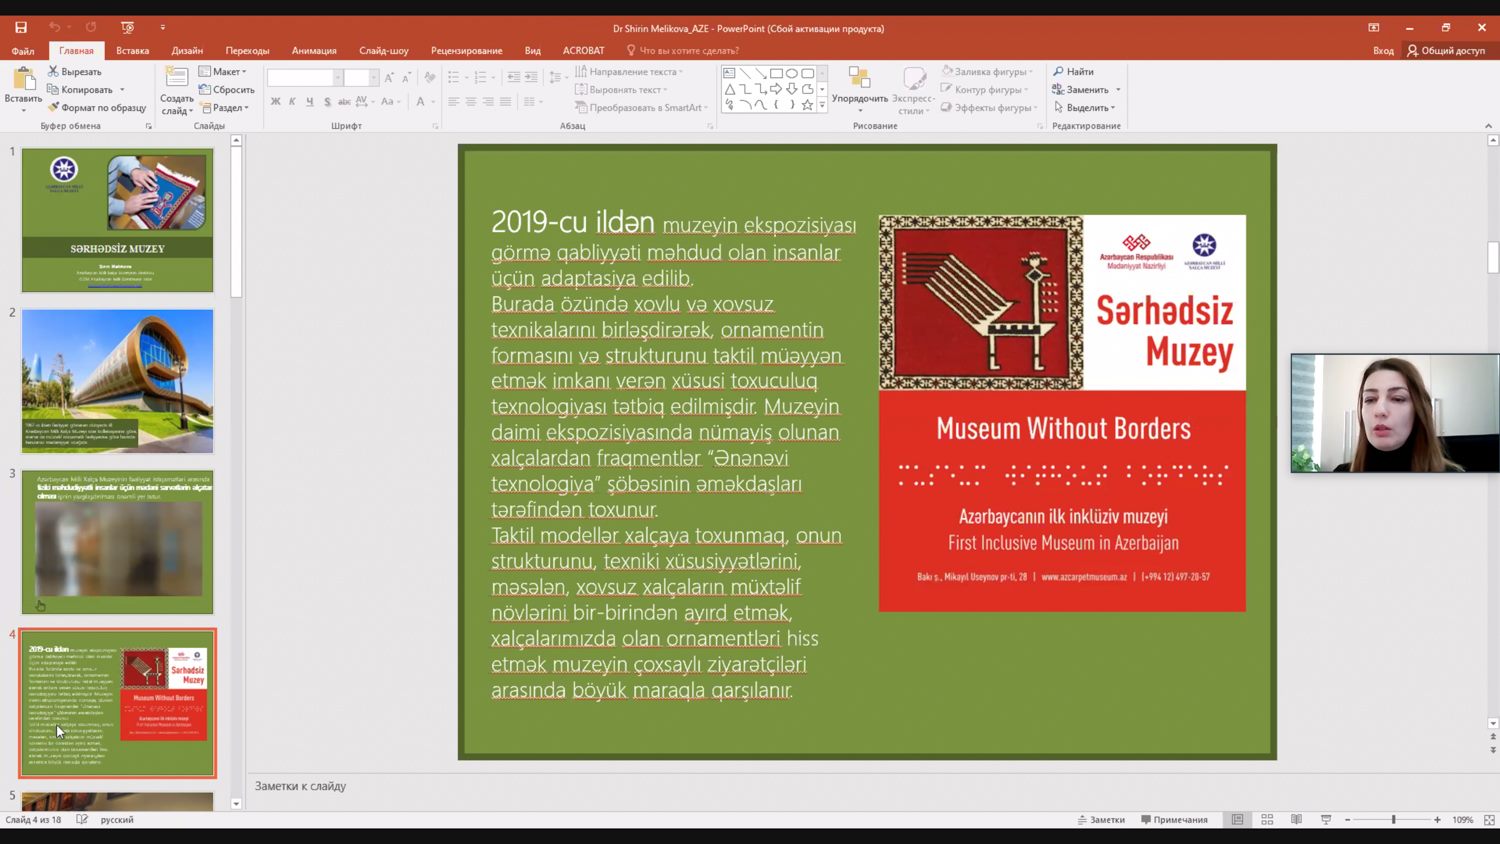Image resolution: width=1500 pixels, height=844 pixels.
Task: Click the Вставить (Paste) clipboard icon
Action: (23, 80)
